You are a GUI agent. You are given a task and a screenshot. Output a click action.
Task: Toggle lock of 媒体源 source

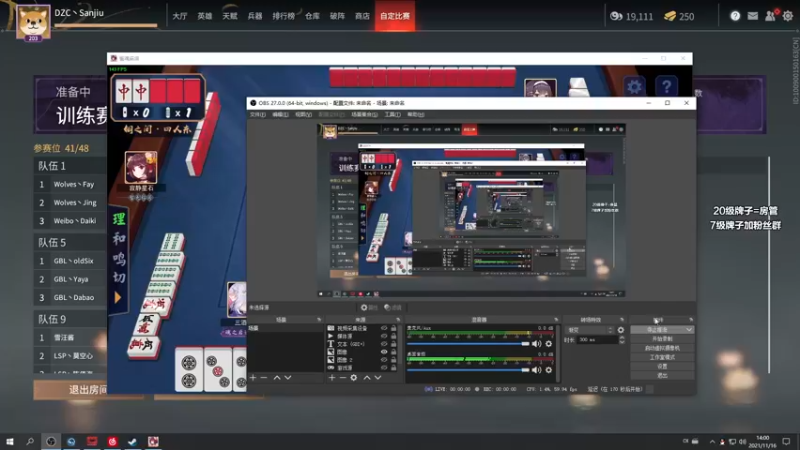click(x=393, y=336)
